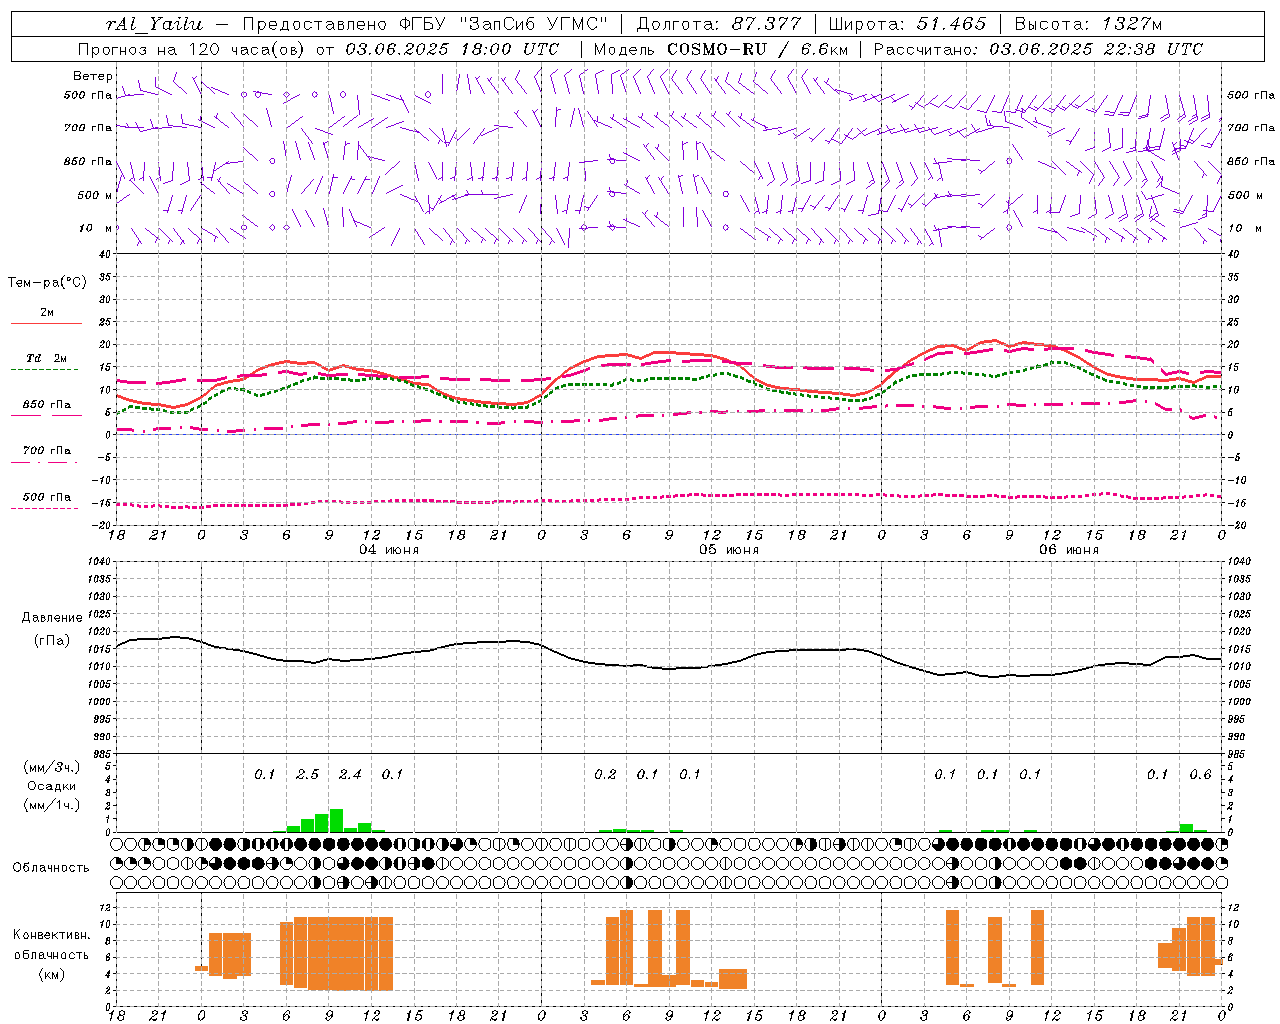1280x1024 pixels.
Task: Click the 05 июня date label
Action: (x=729, y=550)
